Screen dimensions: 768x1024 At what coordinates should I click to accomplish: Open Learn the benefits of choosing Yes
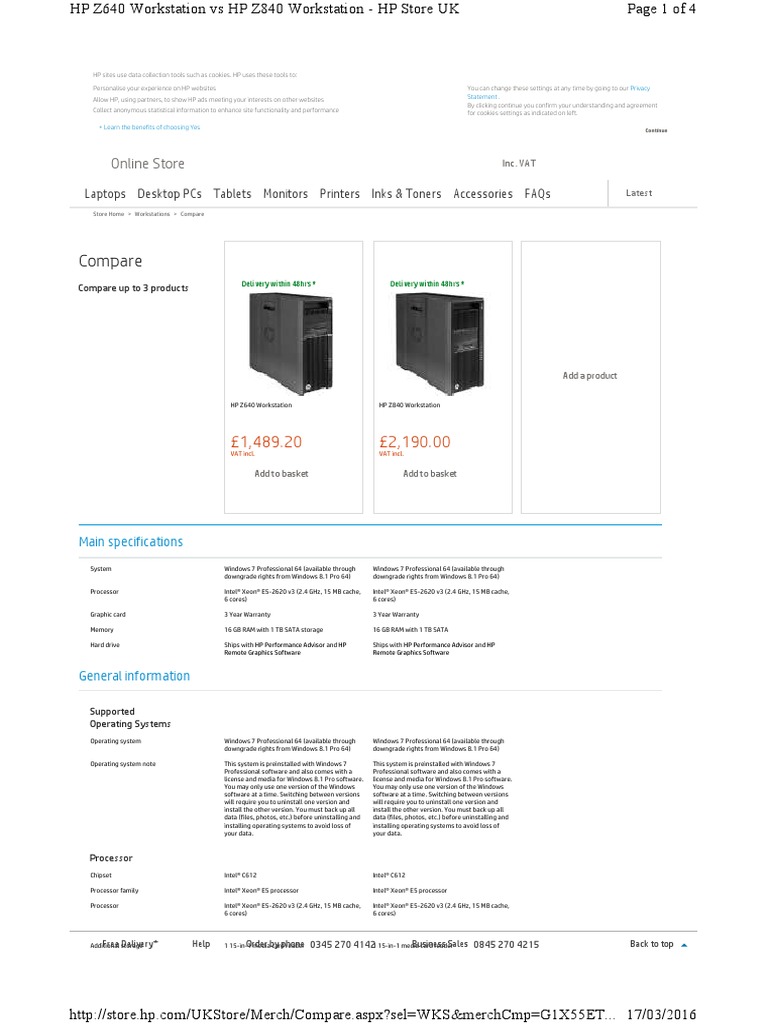[x=150, y=127]
